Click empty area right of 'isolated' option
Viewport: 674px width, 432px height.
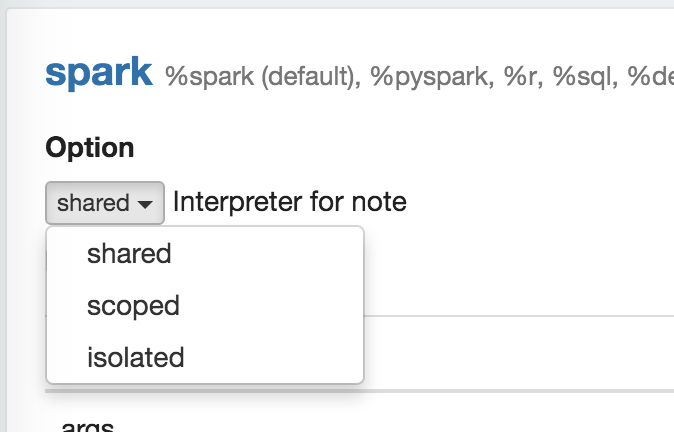[280, 356]
